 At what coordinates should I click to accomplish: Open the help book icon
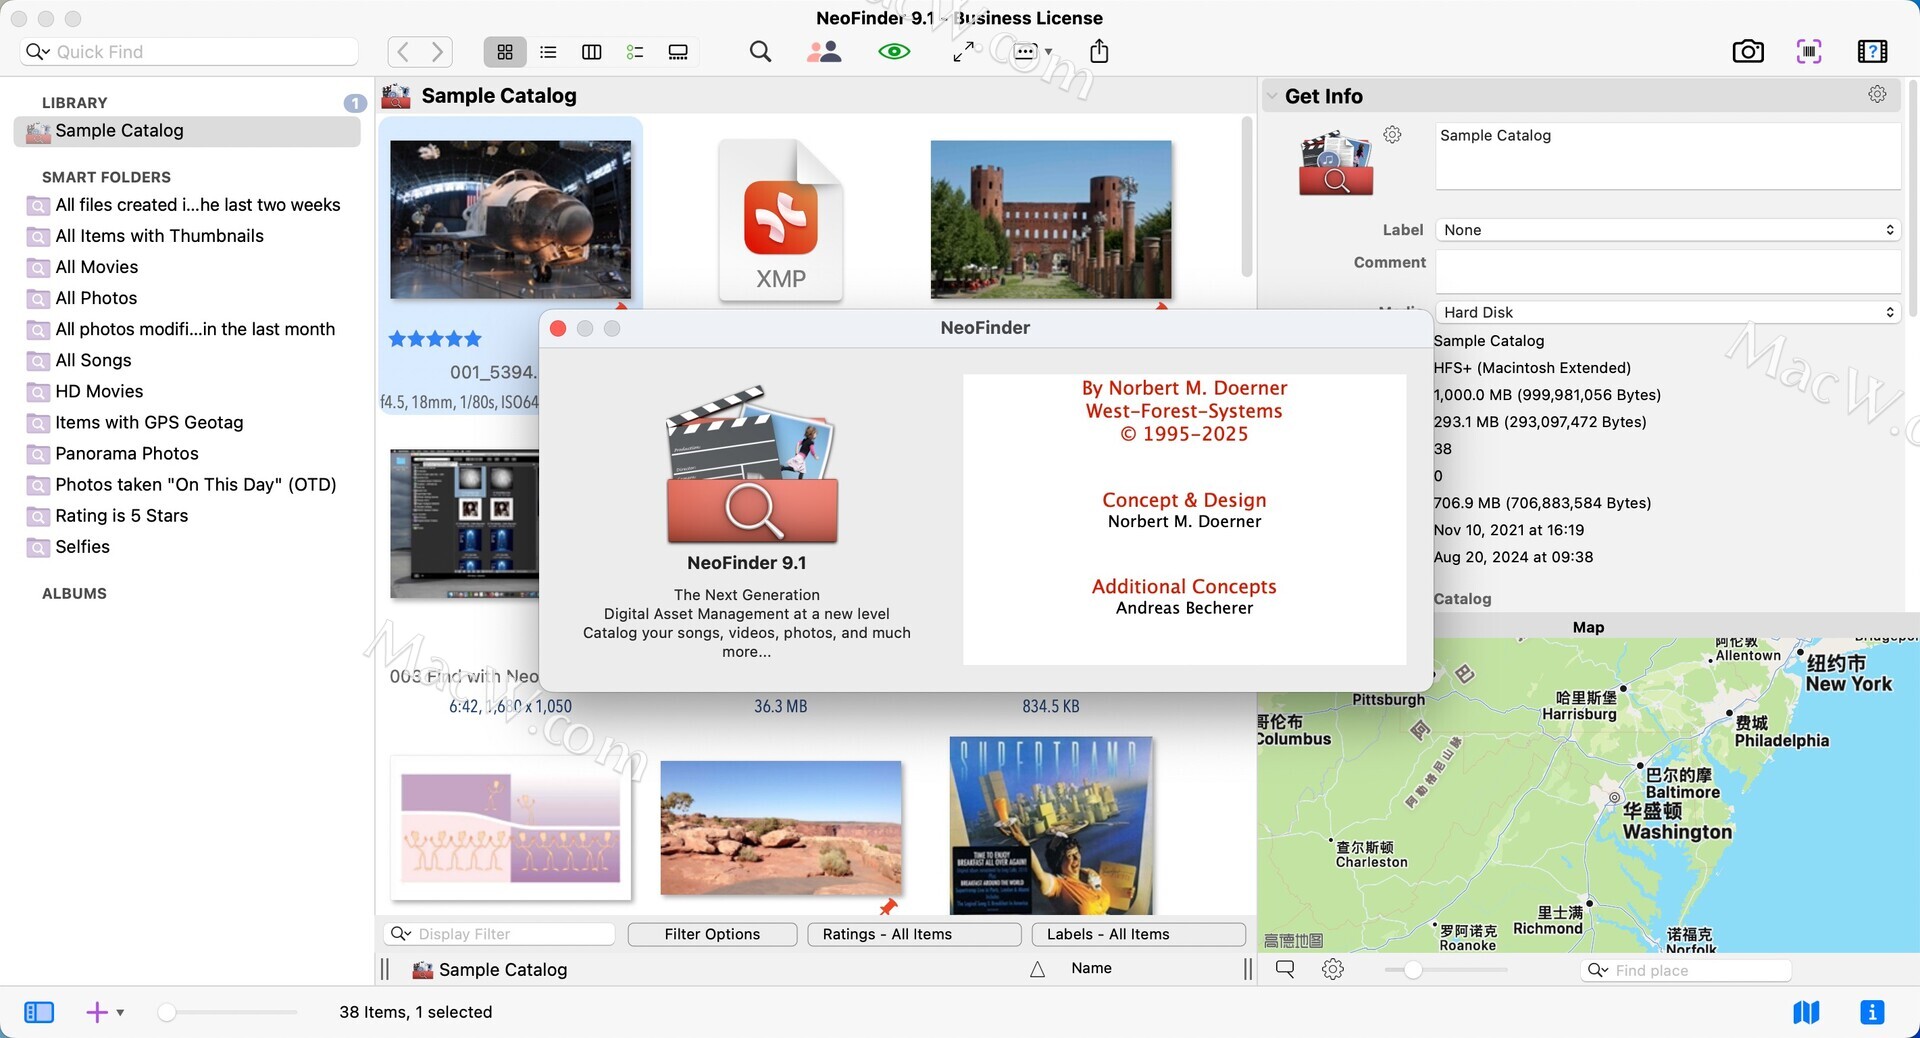tap(1871, 52)
